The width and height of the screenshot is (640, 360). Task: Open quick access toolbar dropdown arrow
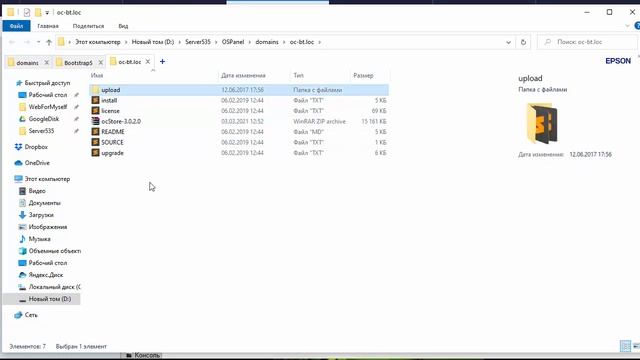tap(47, 13)
